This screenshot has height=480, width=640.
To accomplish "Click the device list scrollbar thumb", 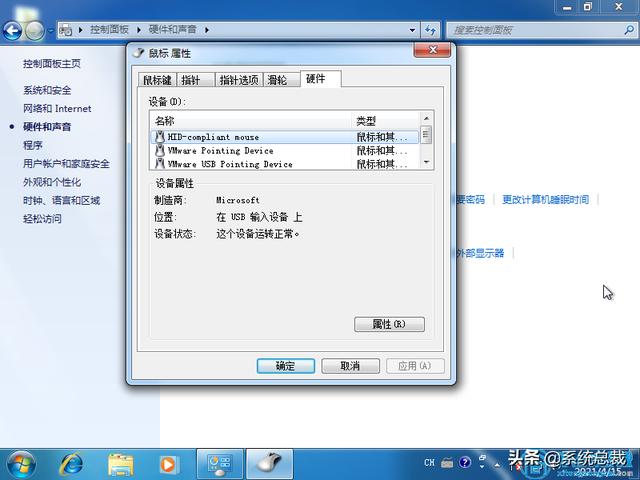I will (426, 135).
